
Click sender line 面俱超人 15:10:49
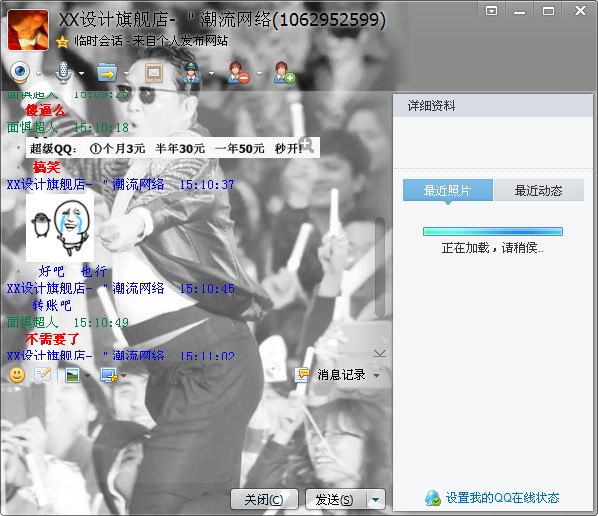[68, 322]
